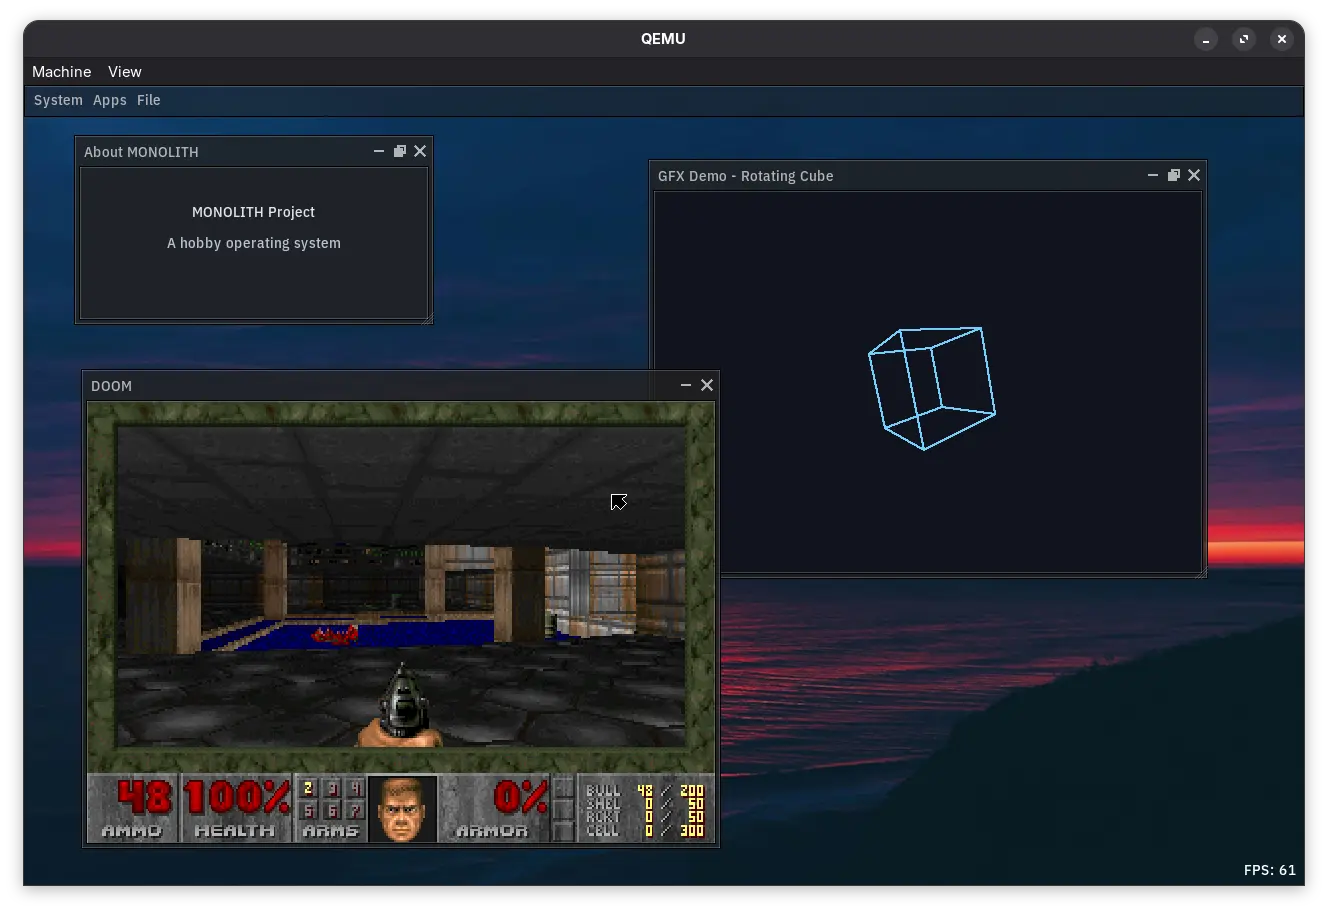The width and height of the screenshot is (1328, 912).
Task: Open the File menu in the taskbar
Action: click(x=148, y=100)
